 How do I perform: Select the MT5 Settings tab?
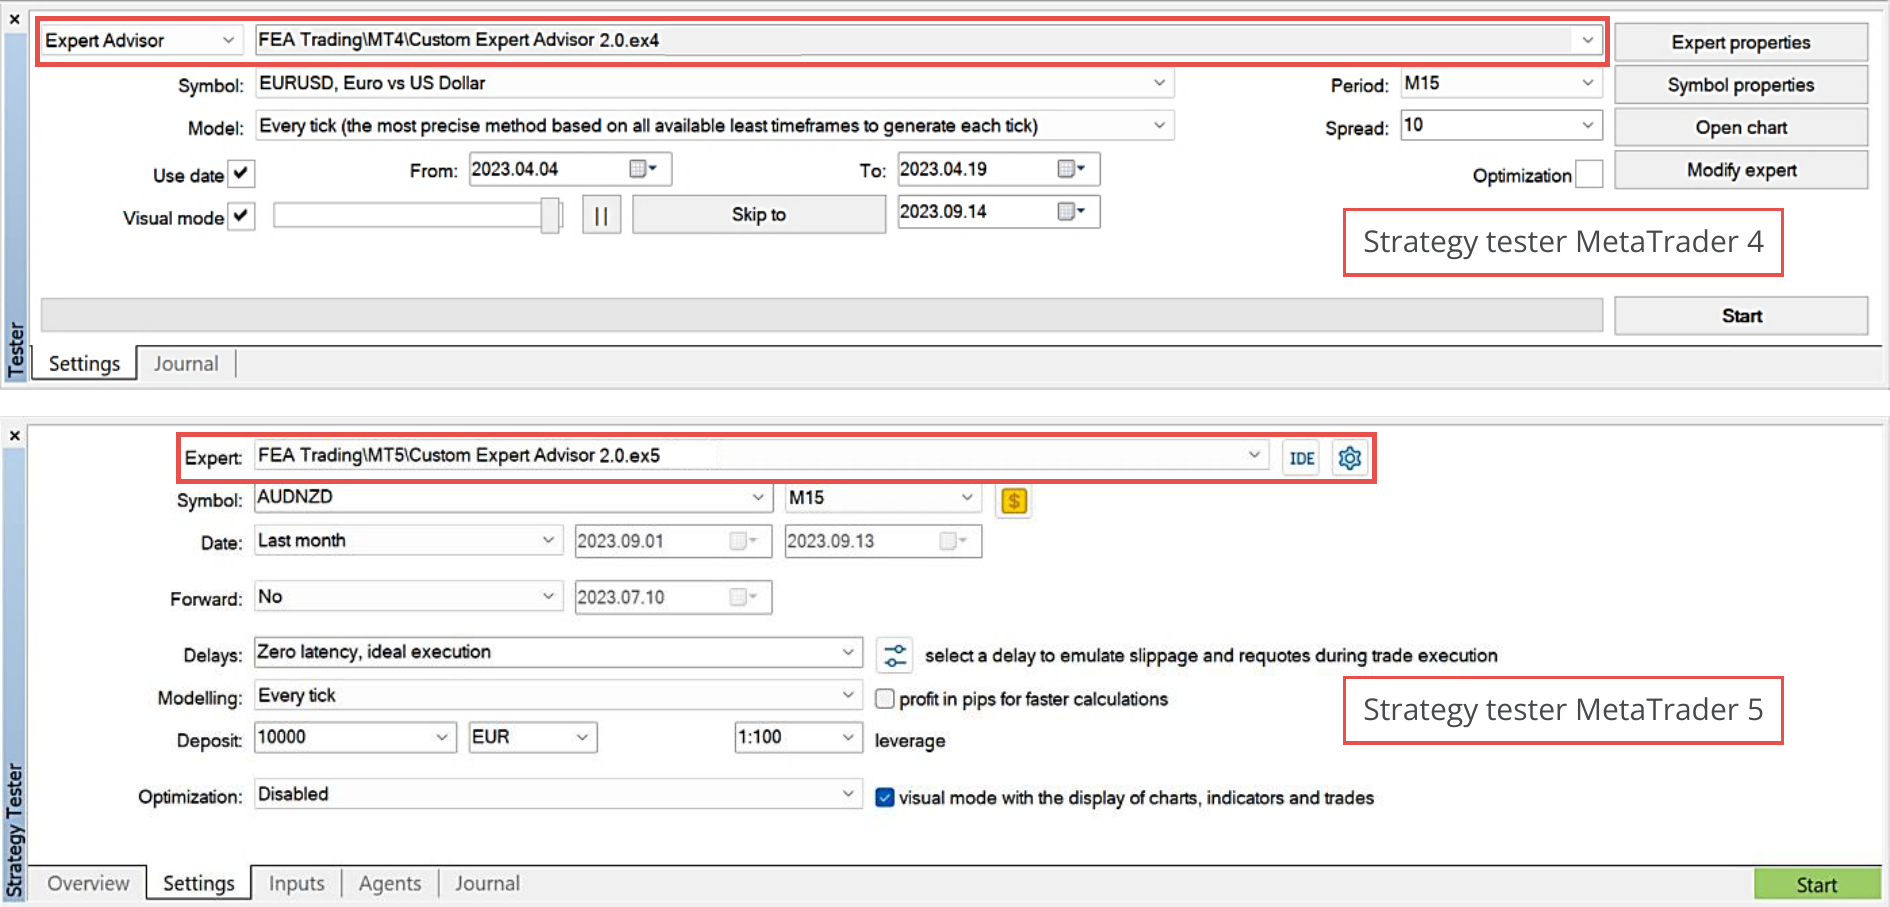[199, 883]
